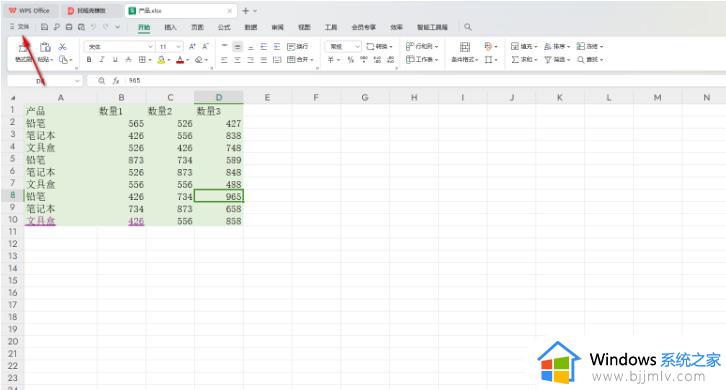The image size is (726, 390).
Task: Select column header D
Action: click(x=219, y=97)
